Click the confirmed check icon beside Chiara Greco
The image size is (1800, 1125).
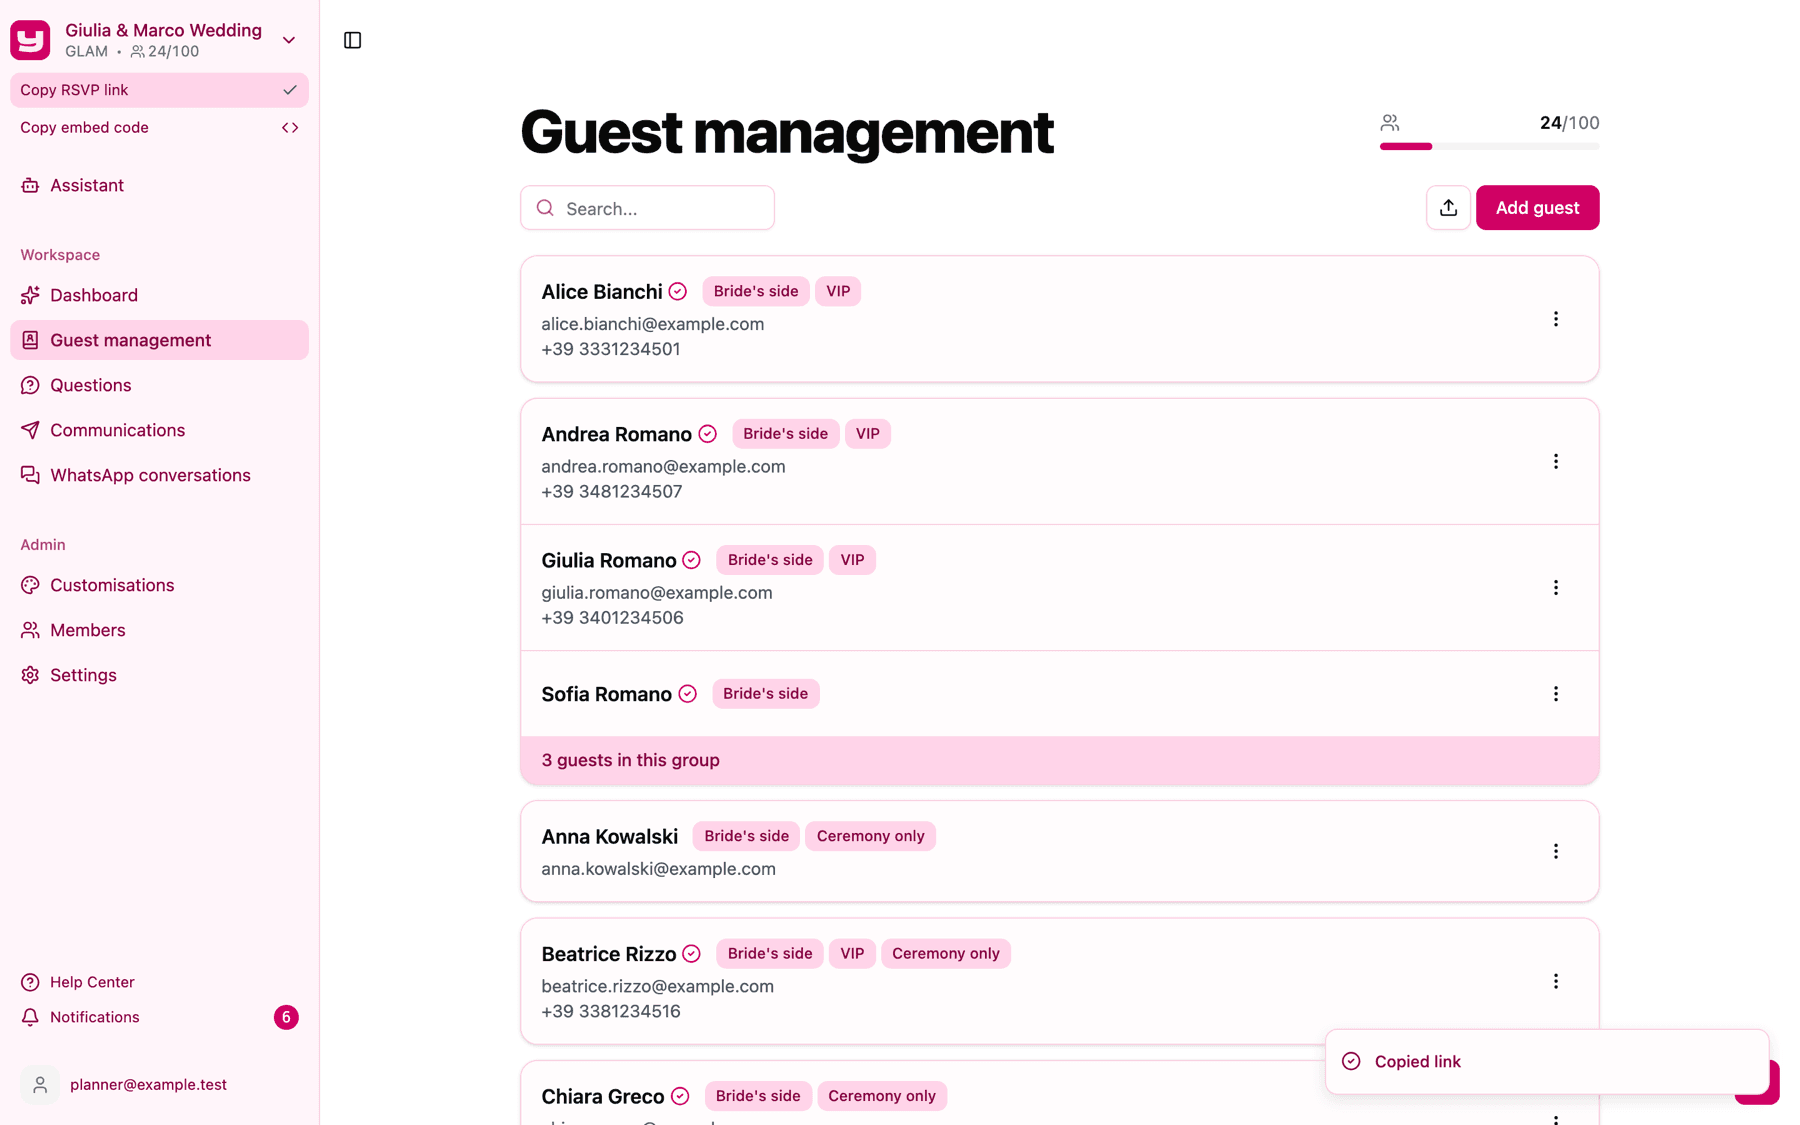680,1096
